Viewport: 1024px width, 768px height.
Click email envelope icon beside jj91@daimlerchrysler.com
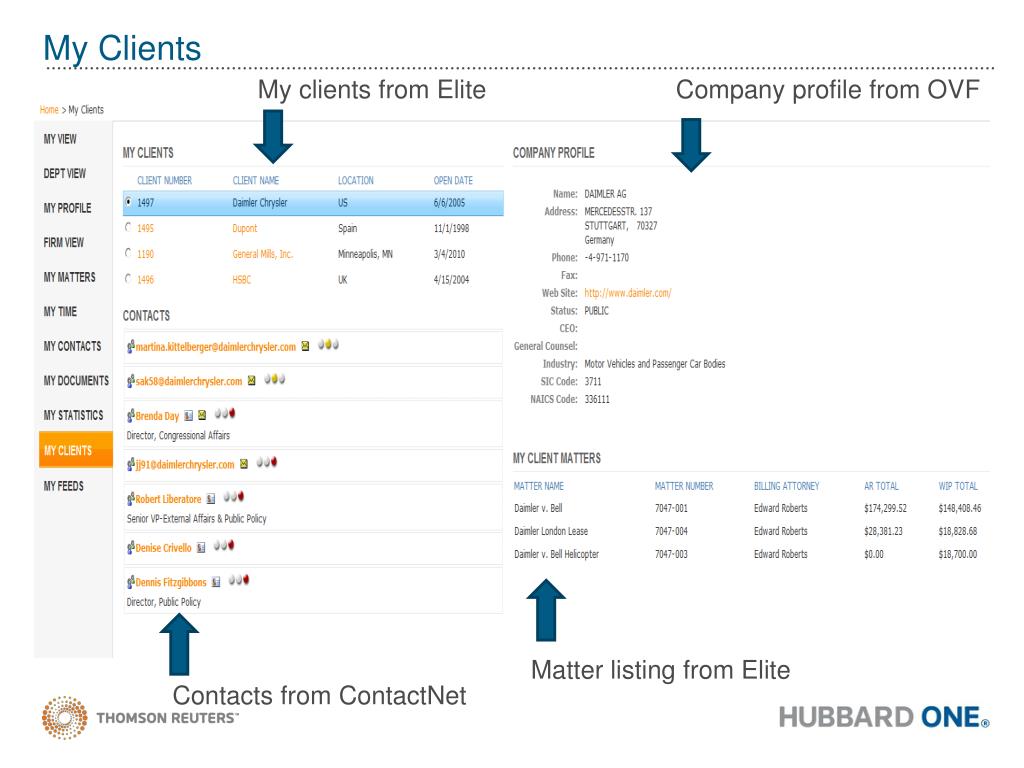point(244,464)
